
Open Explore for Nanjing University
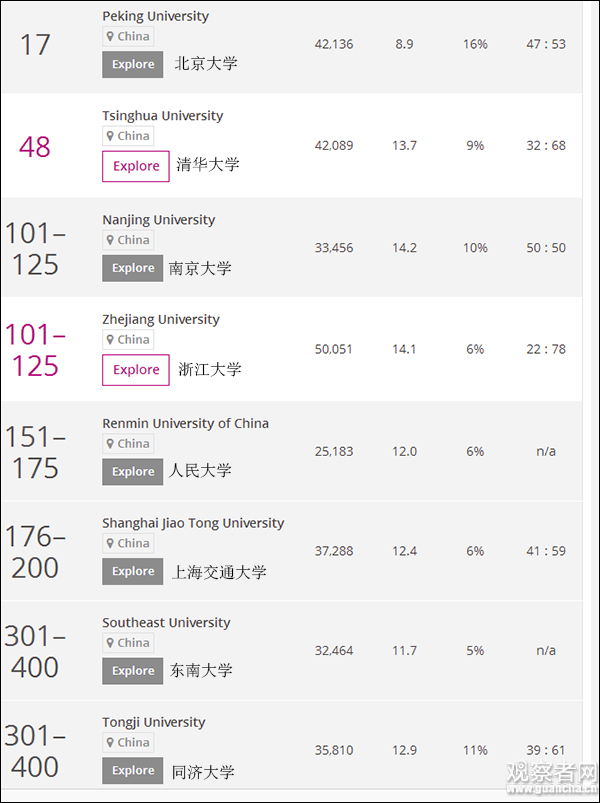132,268
